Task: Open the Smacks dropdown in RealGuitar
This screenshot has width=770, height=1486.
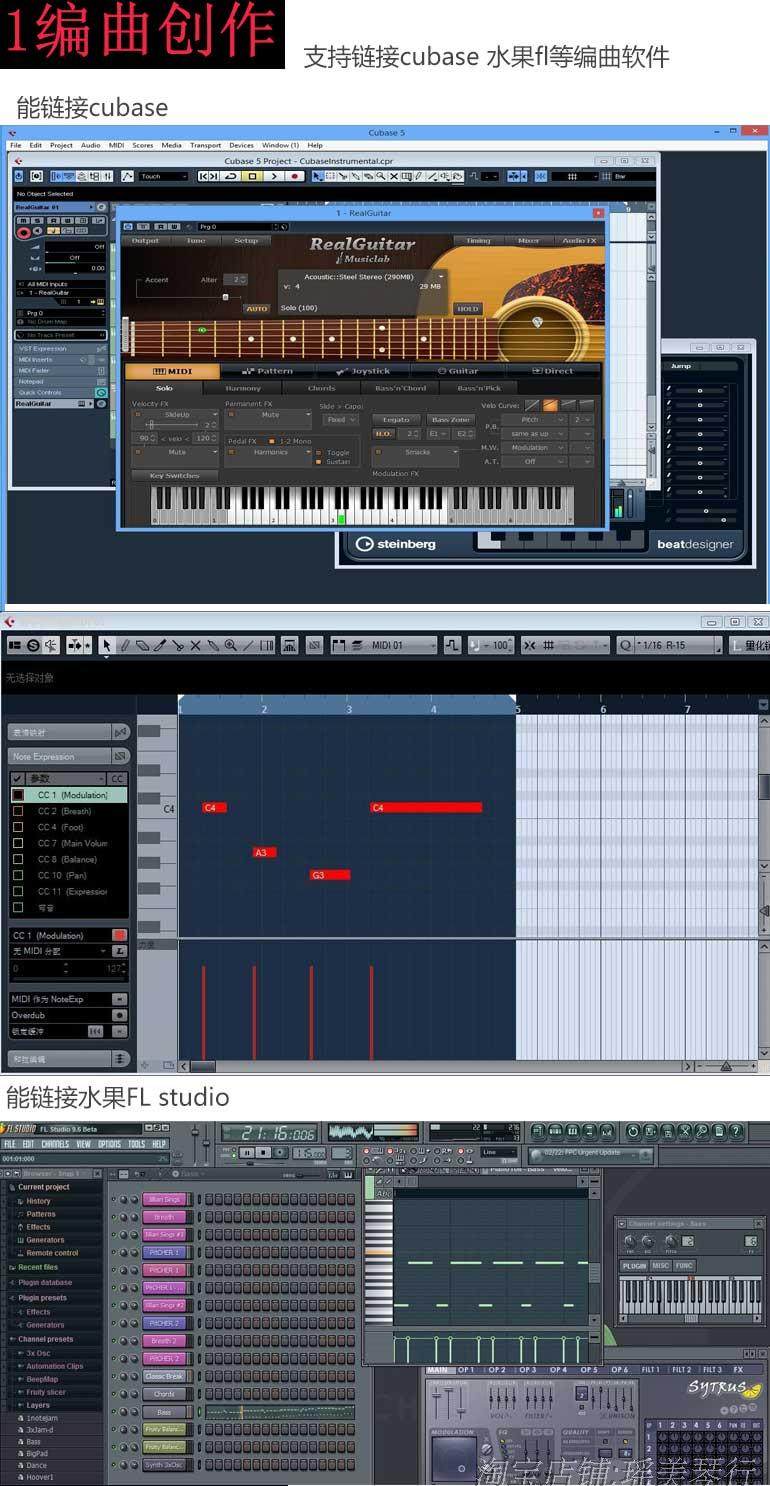Action: pyautogui.click(x=417, y=452)
